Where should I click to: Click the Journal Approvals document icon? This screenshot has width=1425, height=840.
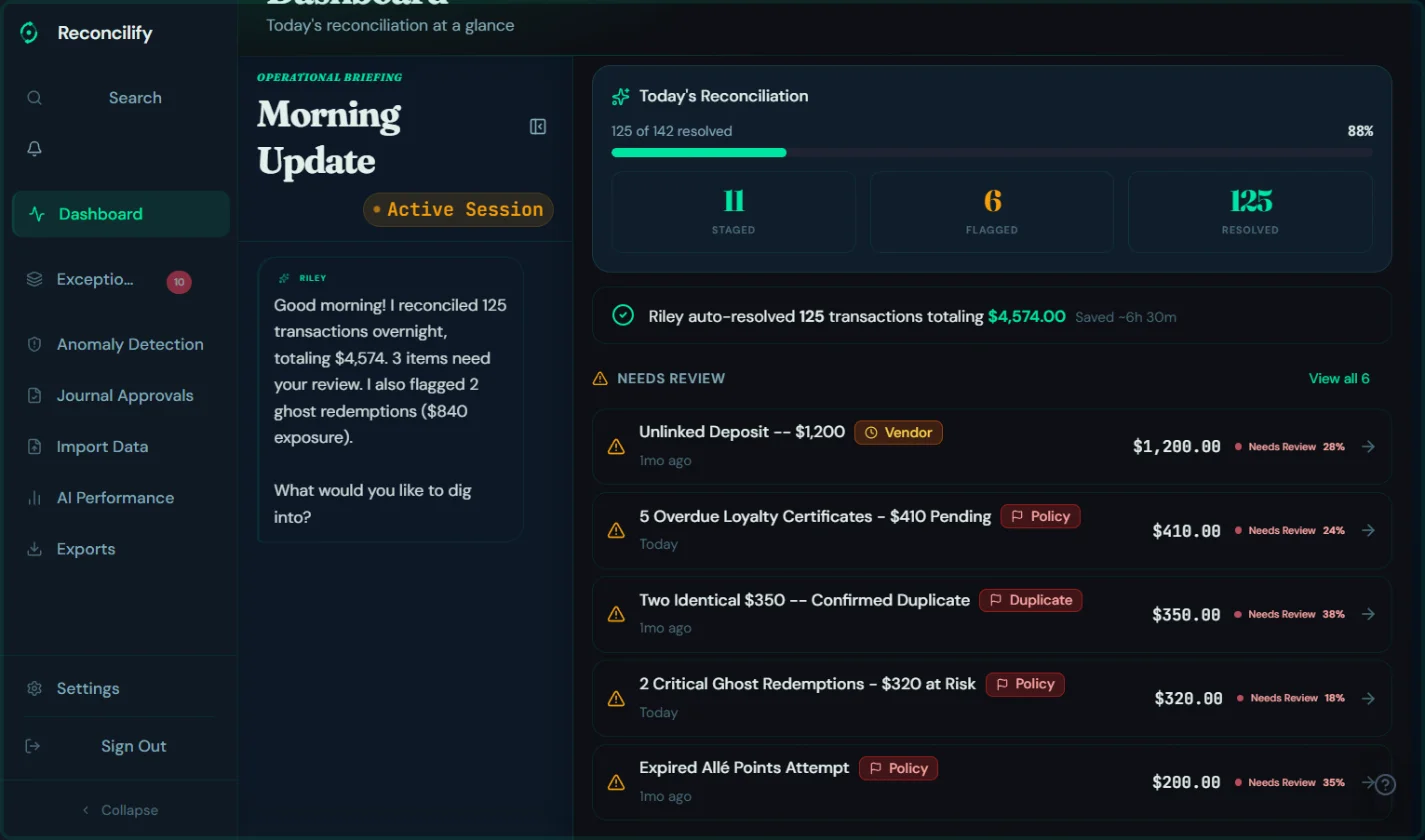tap(34, 395)
